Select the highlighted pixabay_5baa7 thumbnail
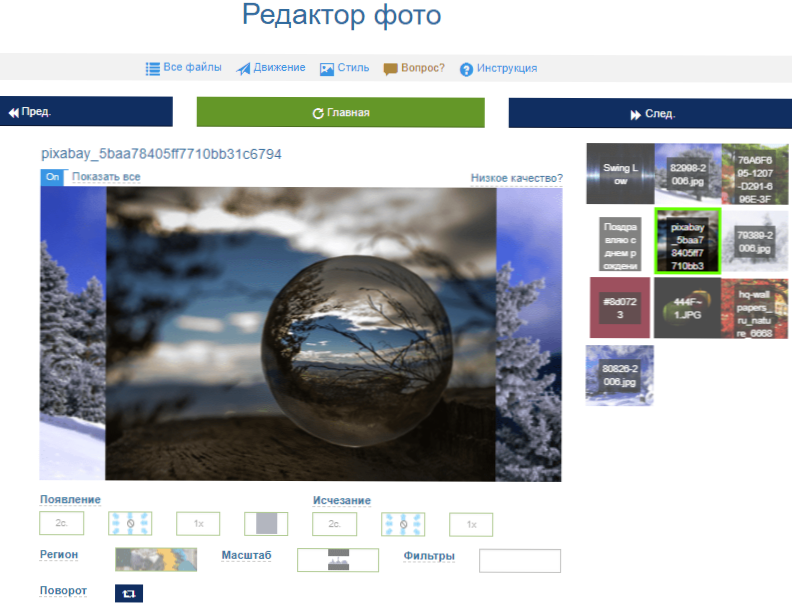This screenshot has width=792, height=605. pyautogui.click(x=687, y=241)
